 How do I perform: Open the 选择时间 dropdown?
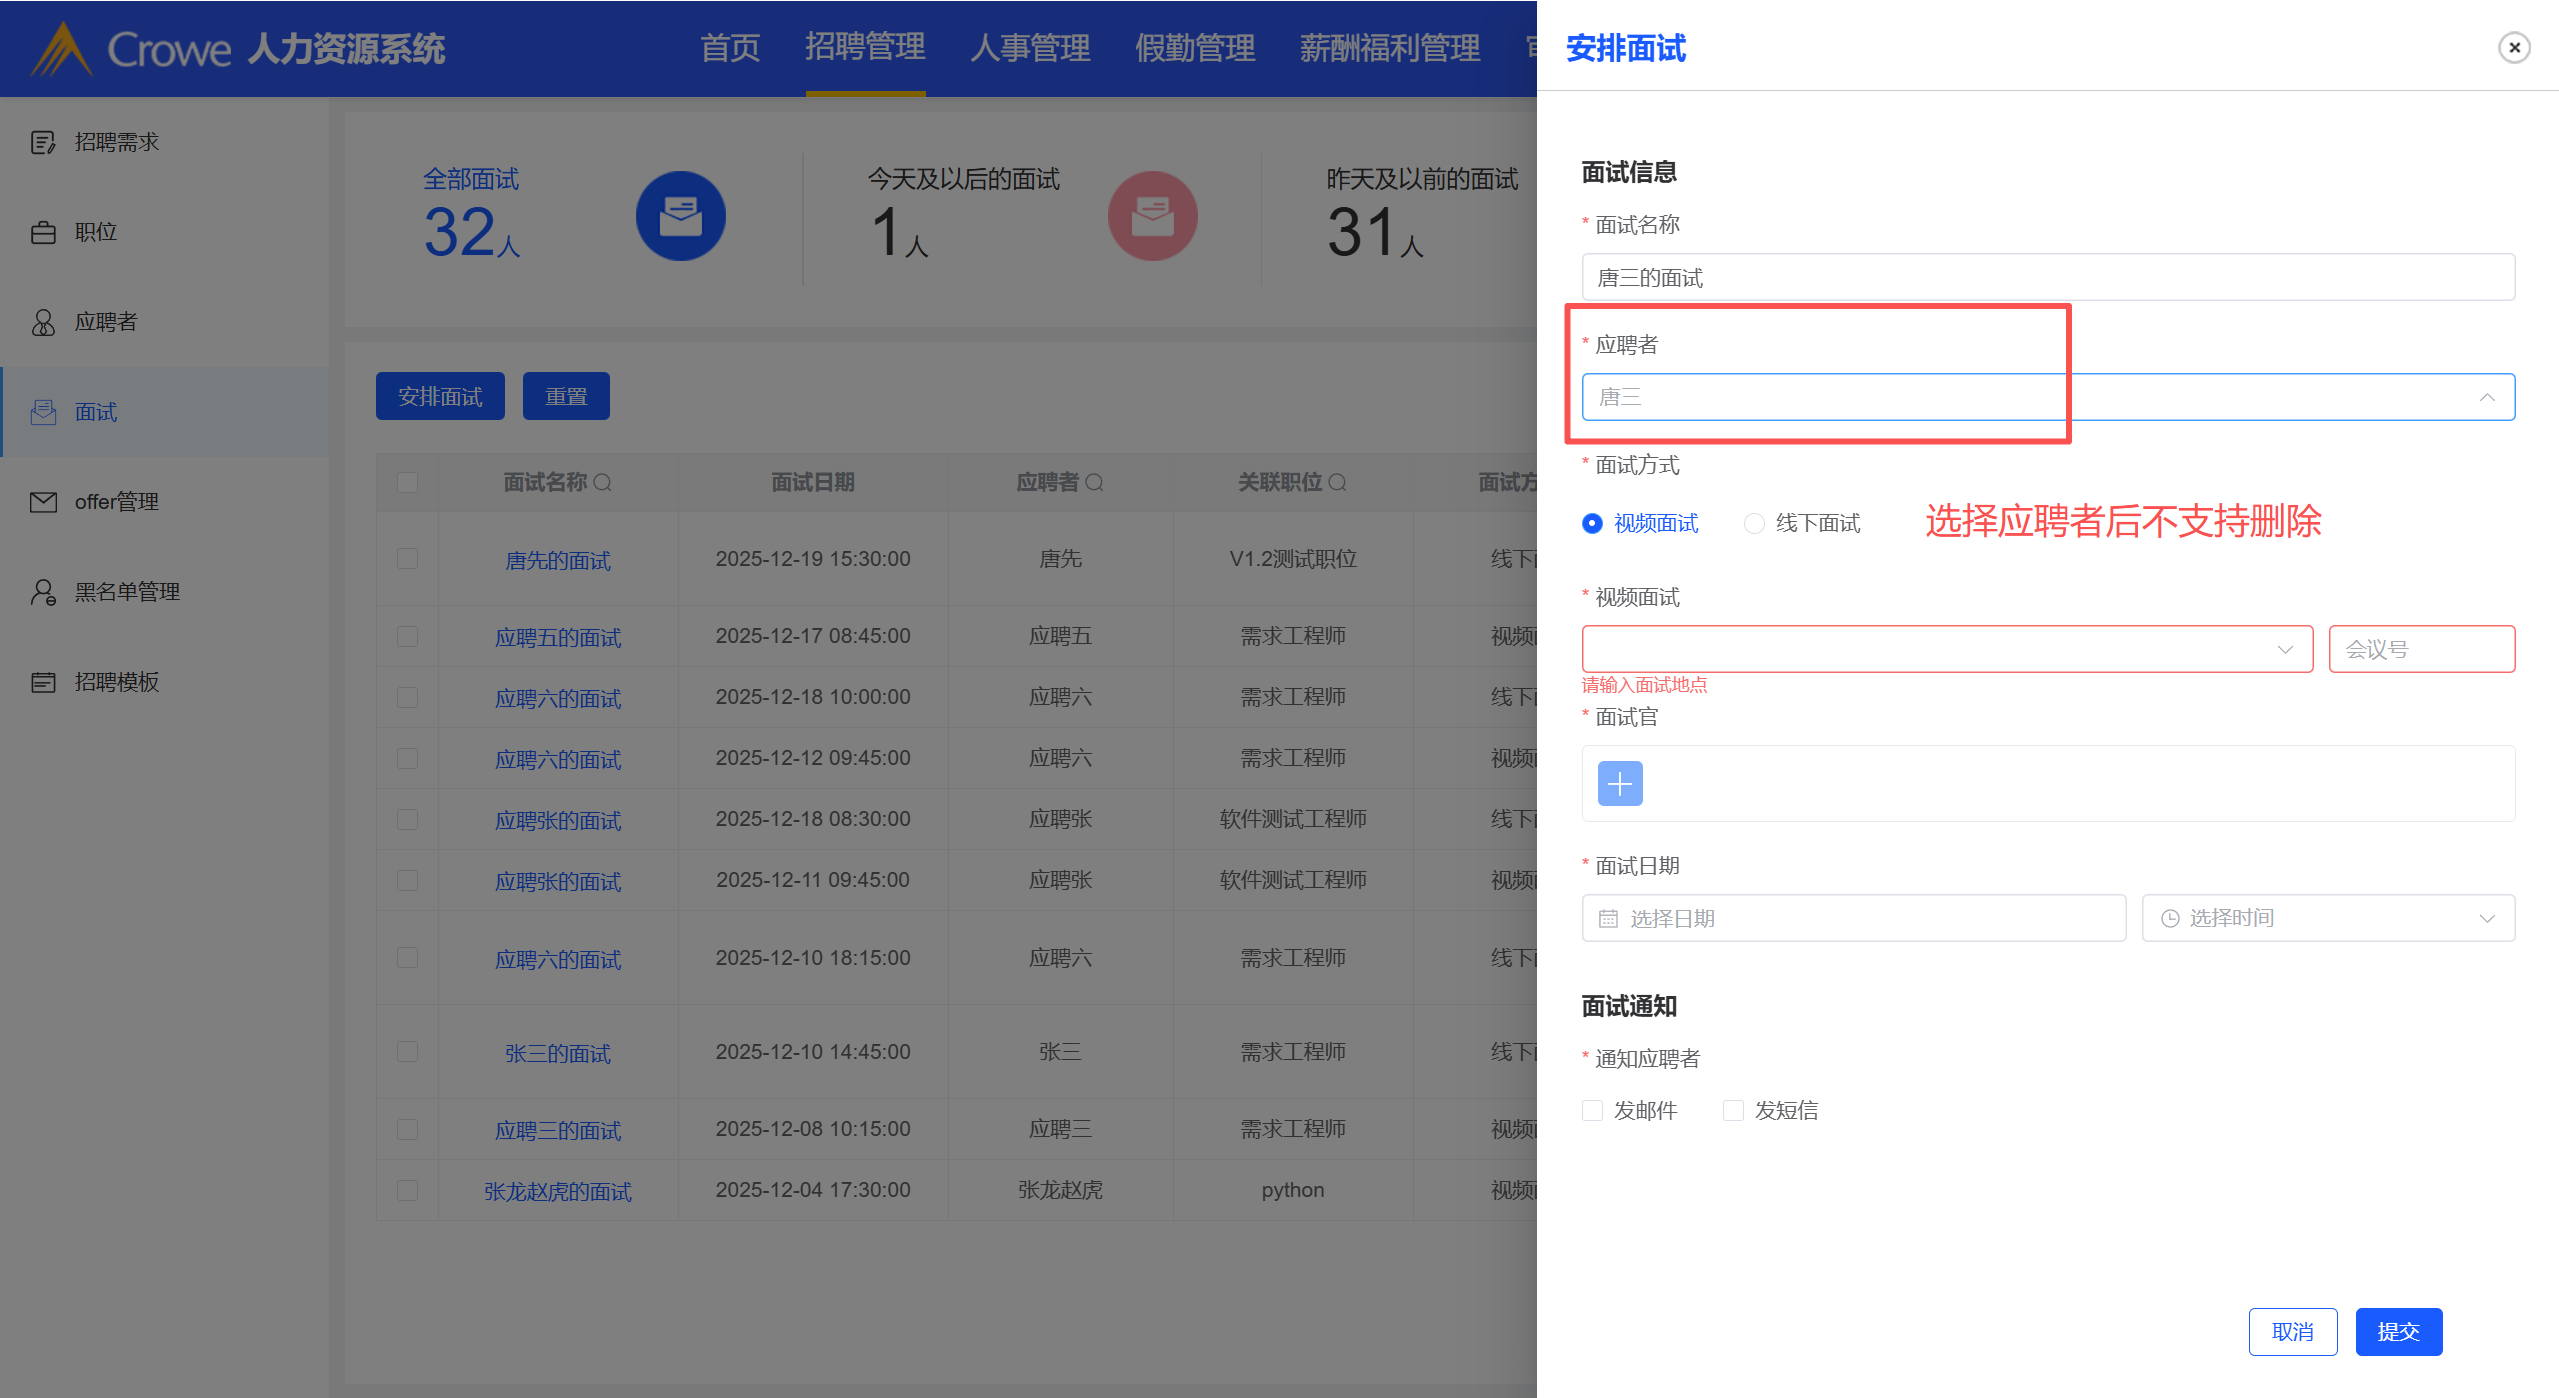2327,918
